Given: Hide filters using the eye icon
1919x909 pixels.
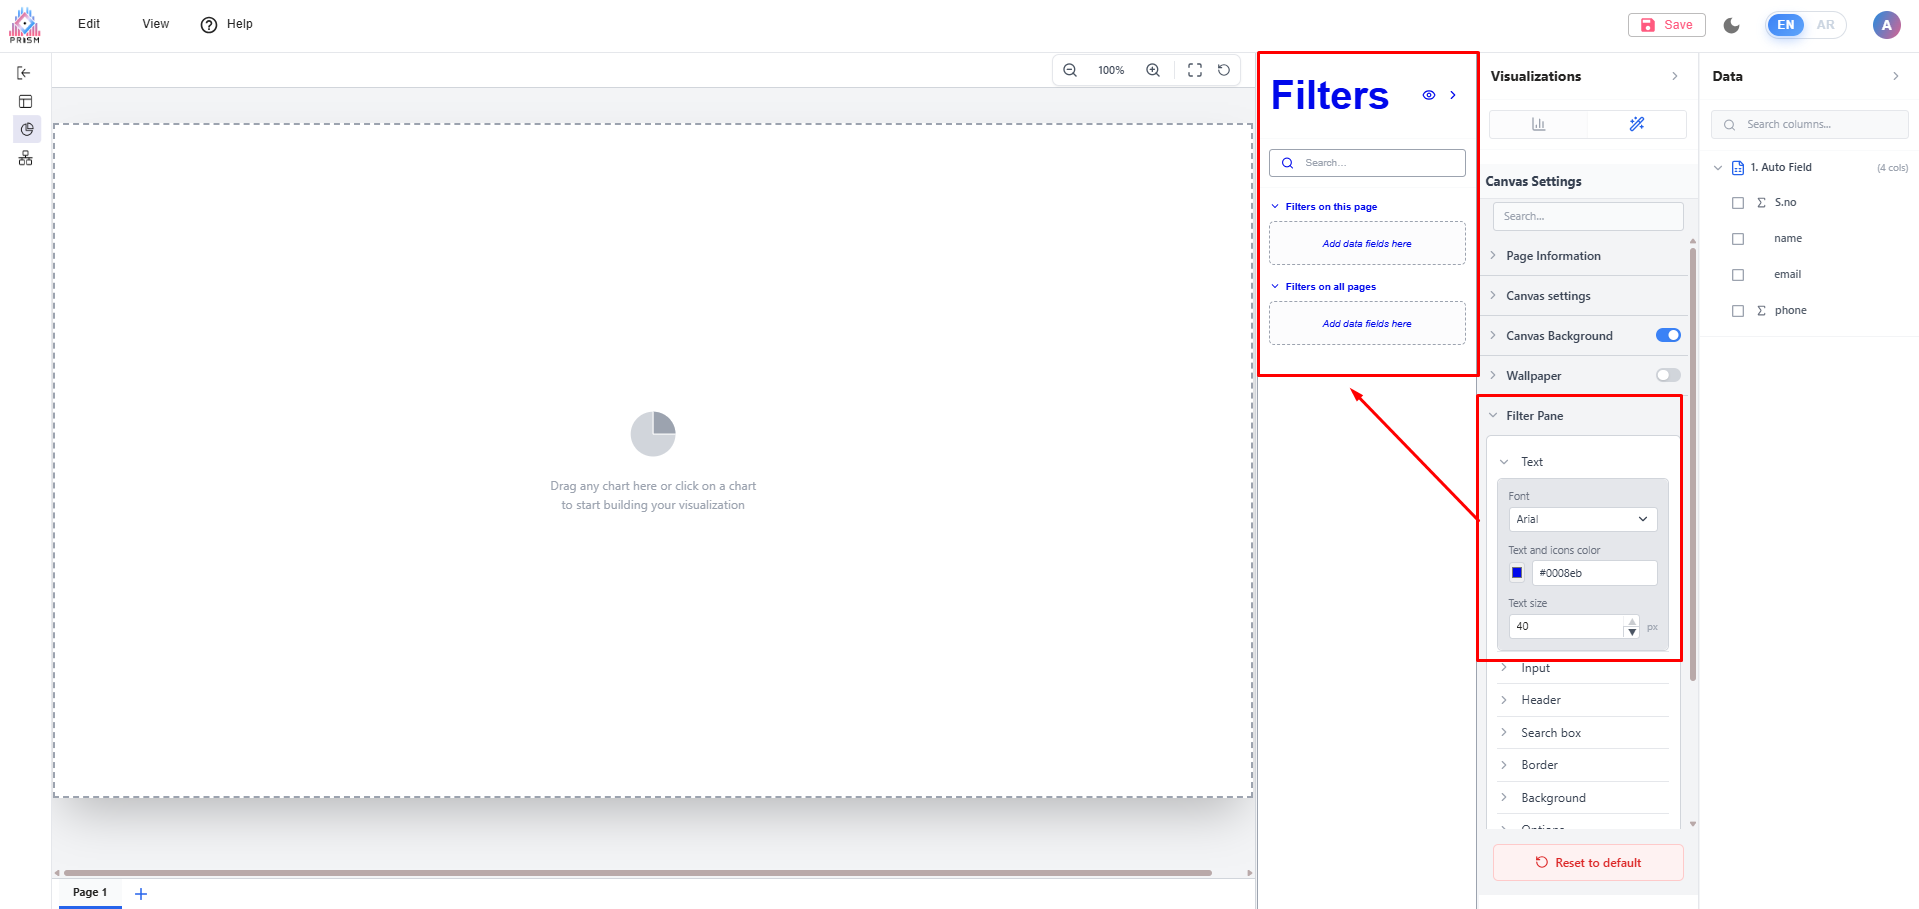Looking at the screenshot, I should click(1429, 96).
